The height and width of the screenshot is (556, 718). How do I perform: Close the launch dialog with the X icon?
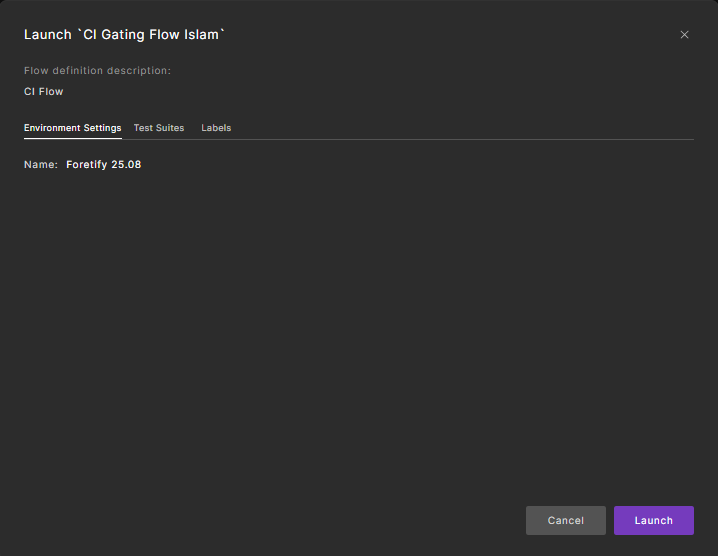[684, 35]
